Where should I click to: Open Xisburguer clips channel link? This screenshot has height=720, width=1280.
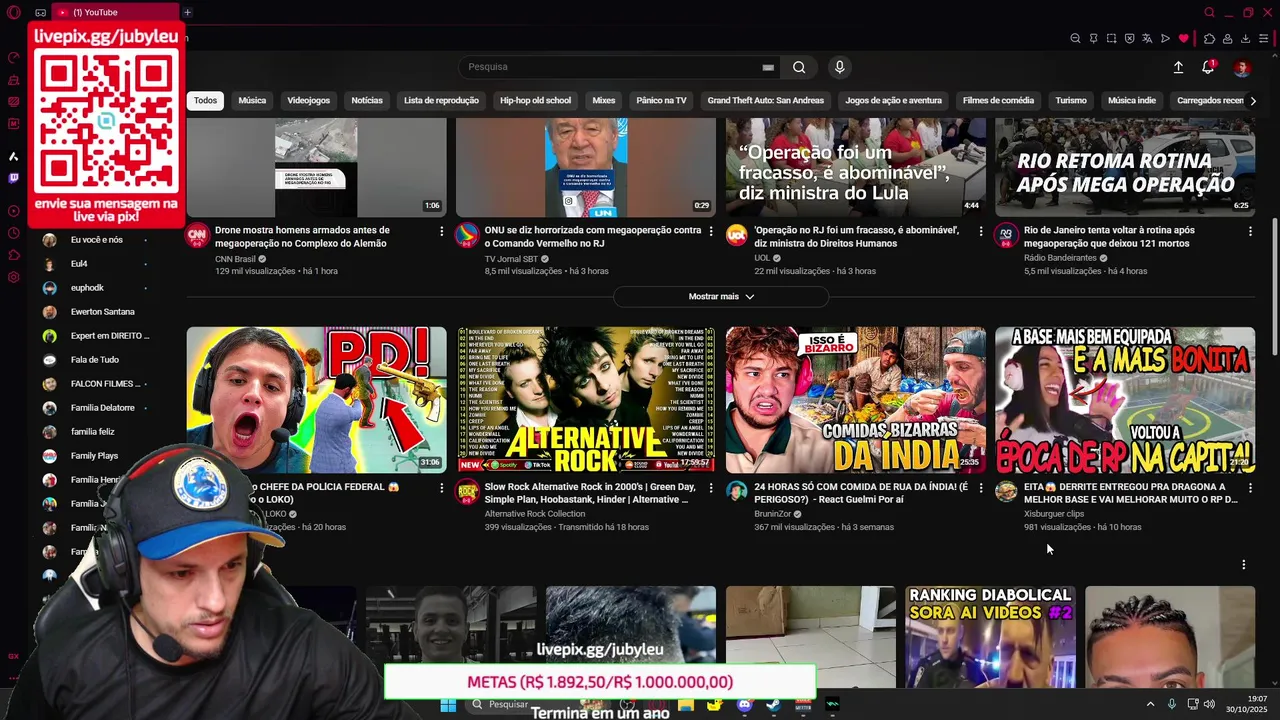tap(1054, 514)
